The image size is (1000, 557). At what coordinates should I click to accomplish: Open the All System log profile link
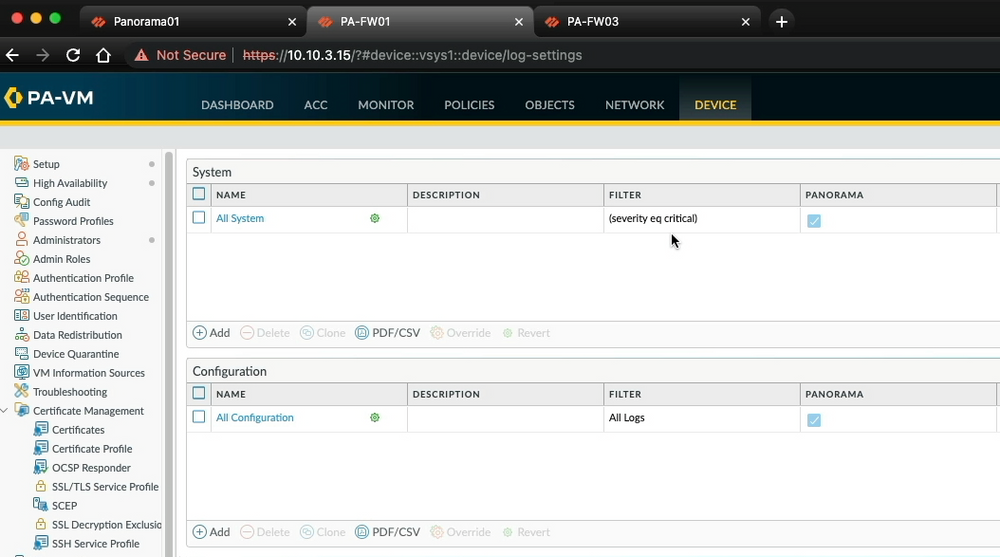click(240, 218)
